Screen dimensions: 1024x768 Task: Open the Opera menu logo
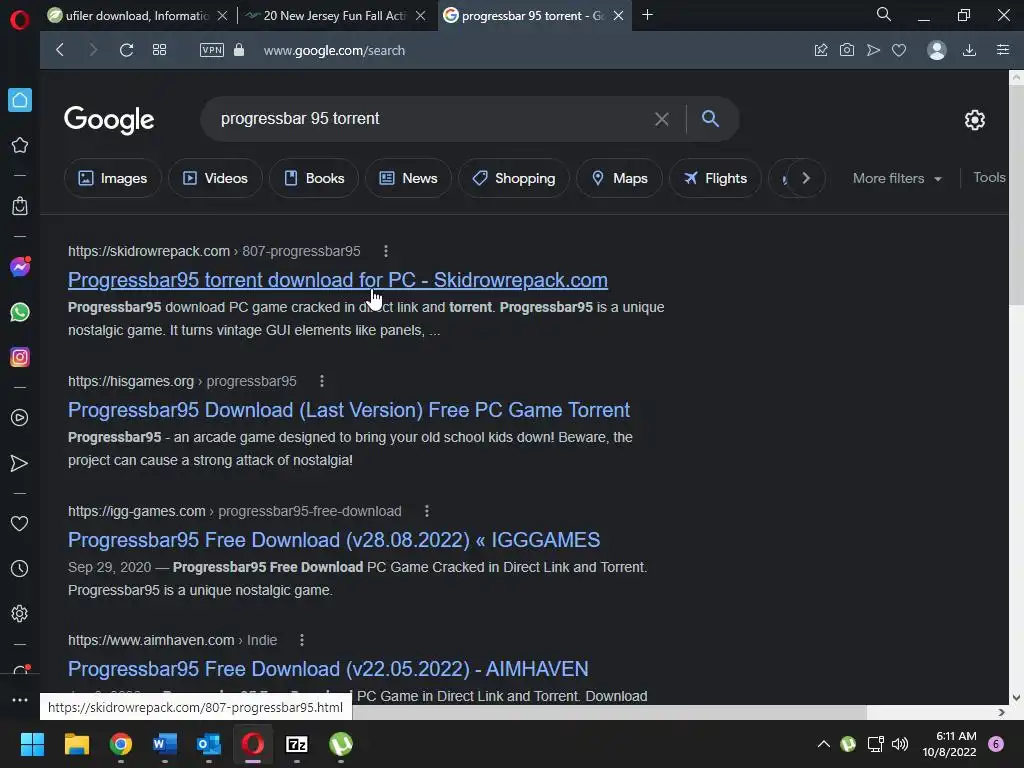20,20
